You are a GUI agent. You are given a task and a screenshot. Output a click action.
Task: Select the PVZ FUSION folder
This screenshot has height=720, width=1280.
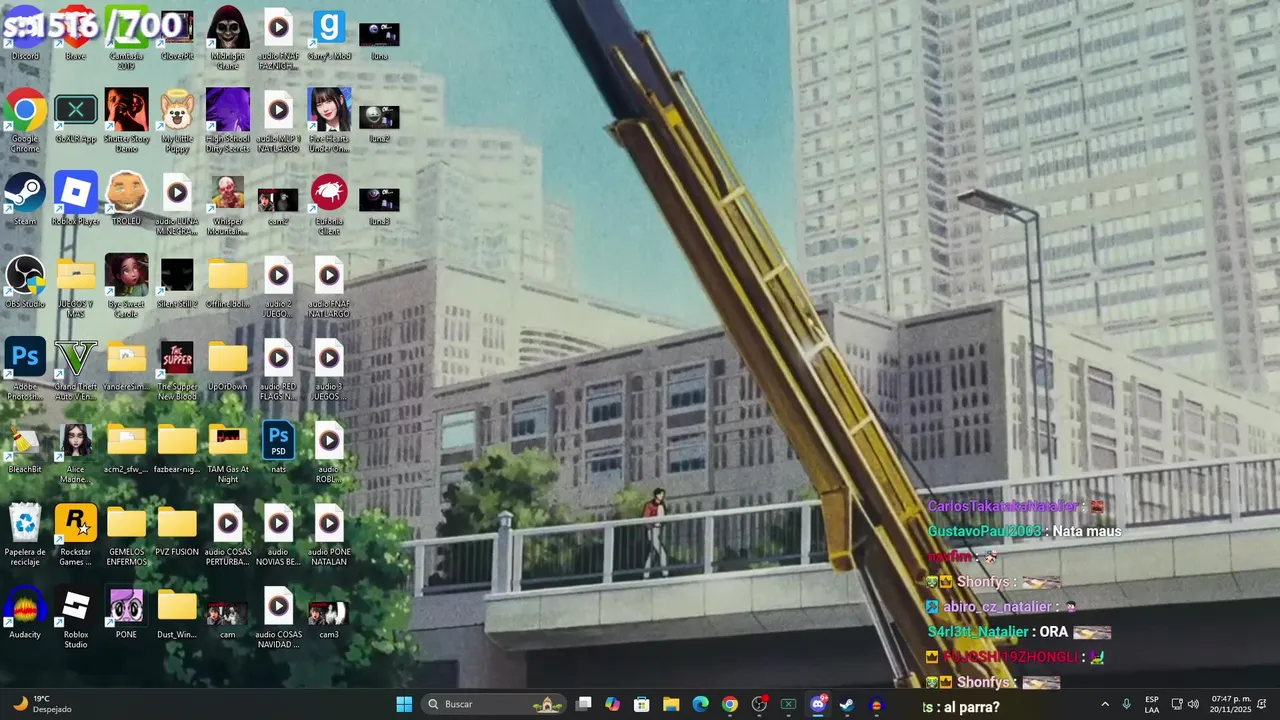tap(177, 530)
